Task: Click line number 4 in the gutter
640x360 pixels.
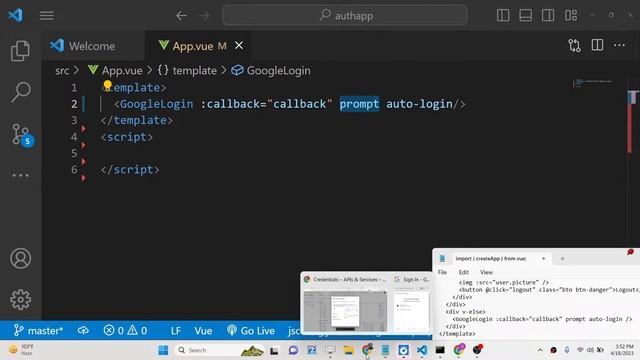Action: (74, 137)
